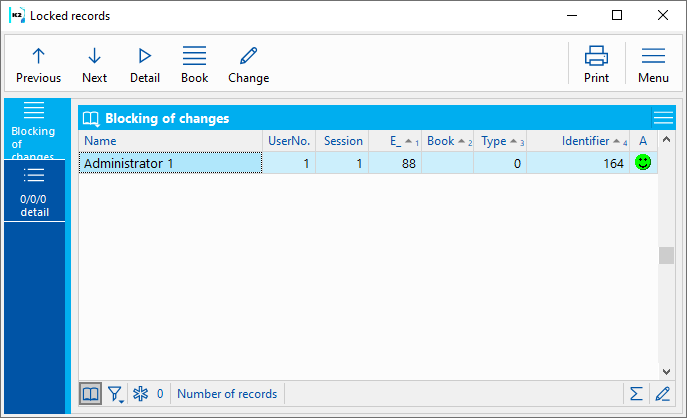Screen dimensions: 687x418
Task: Click the A column header
Action: [643, 141]
